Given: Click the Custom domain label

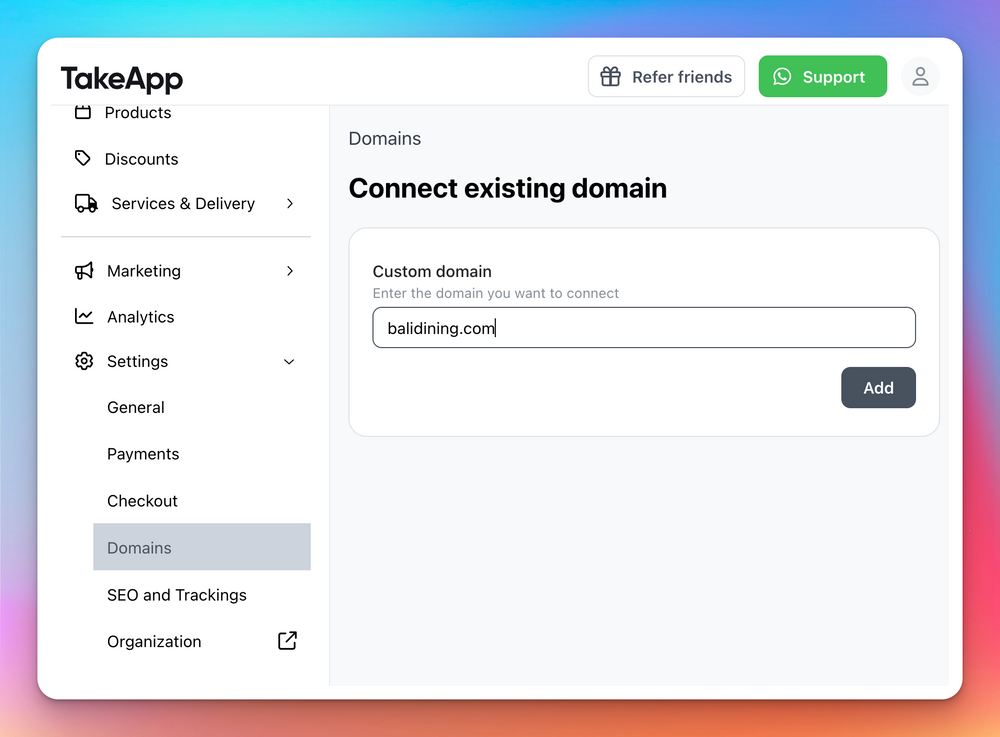Looking at the screenshot, I should [x=432, y=272].
